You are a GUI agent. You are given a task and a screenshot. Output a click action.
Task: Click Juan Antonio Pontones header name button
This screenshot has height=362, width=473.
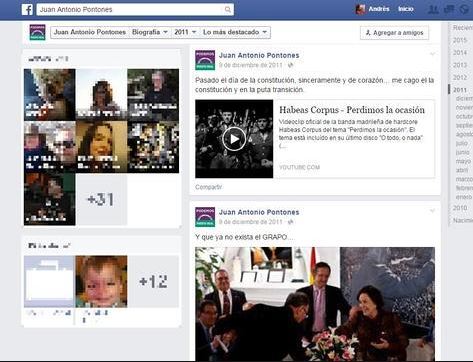(x=90, y=32)
